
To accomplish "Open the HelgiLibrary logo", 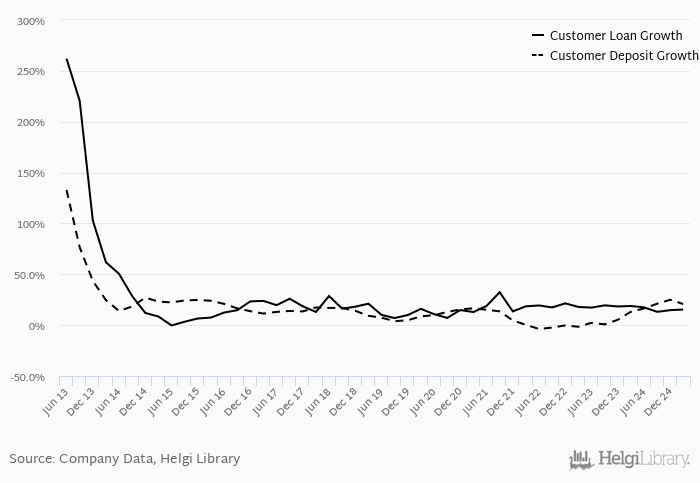I will point(629,460).
